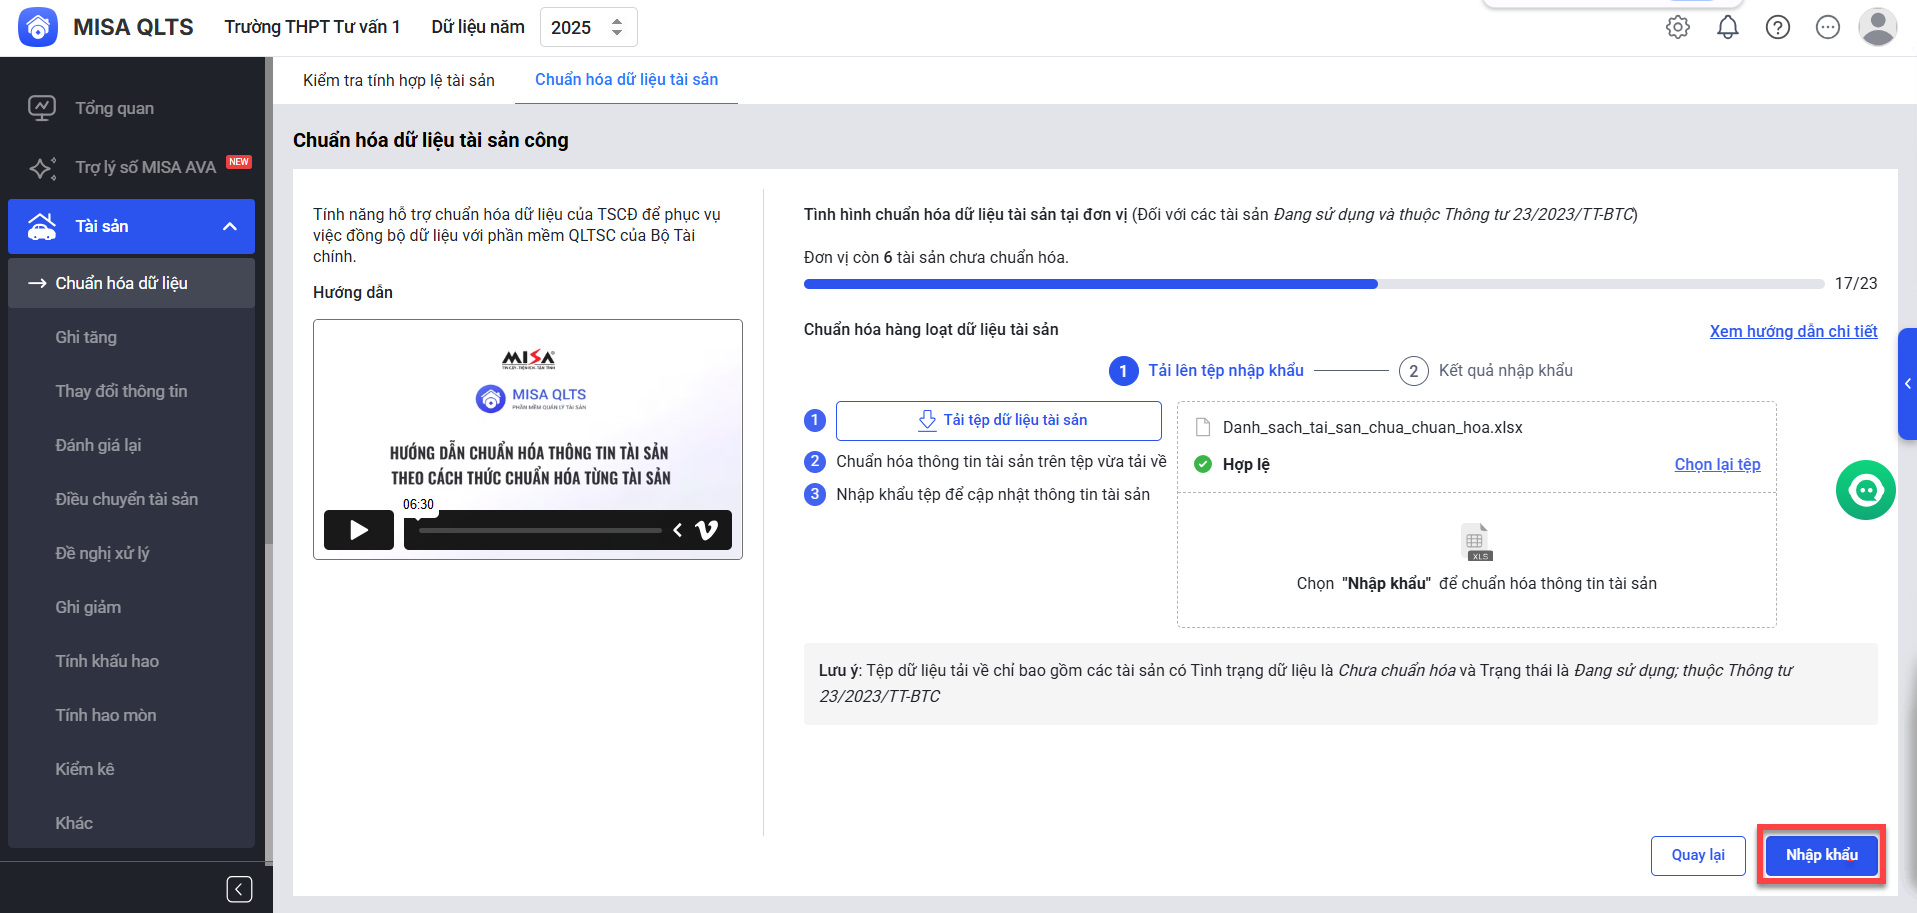Image resolution: width=1917 pixels, height=913 pixels.
Task: Open the Dữ liệu năm 2025 selector
Action: 588,28
